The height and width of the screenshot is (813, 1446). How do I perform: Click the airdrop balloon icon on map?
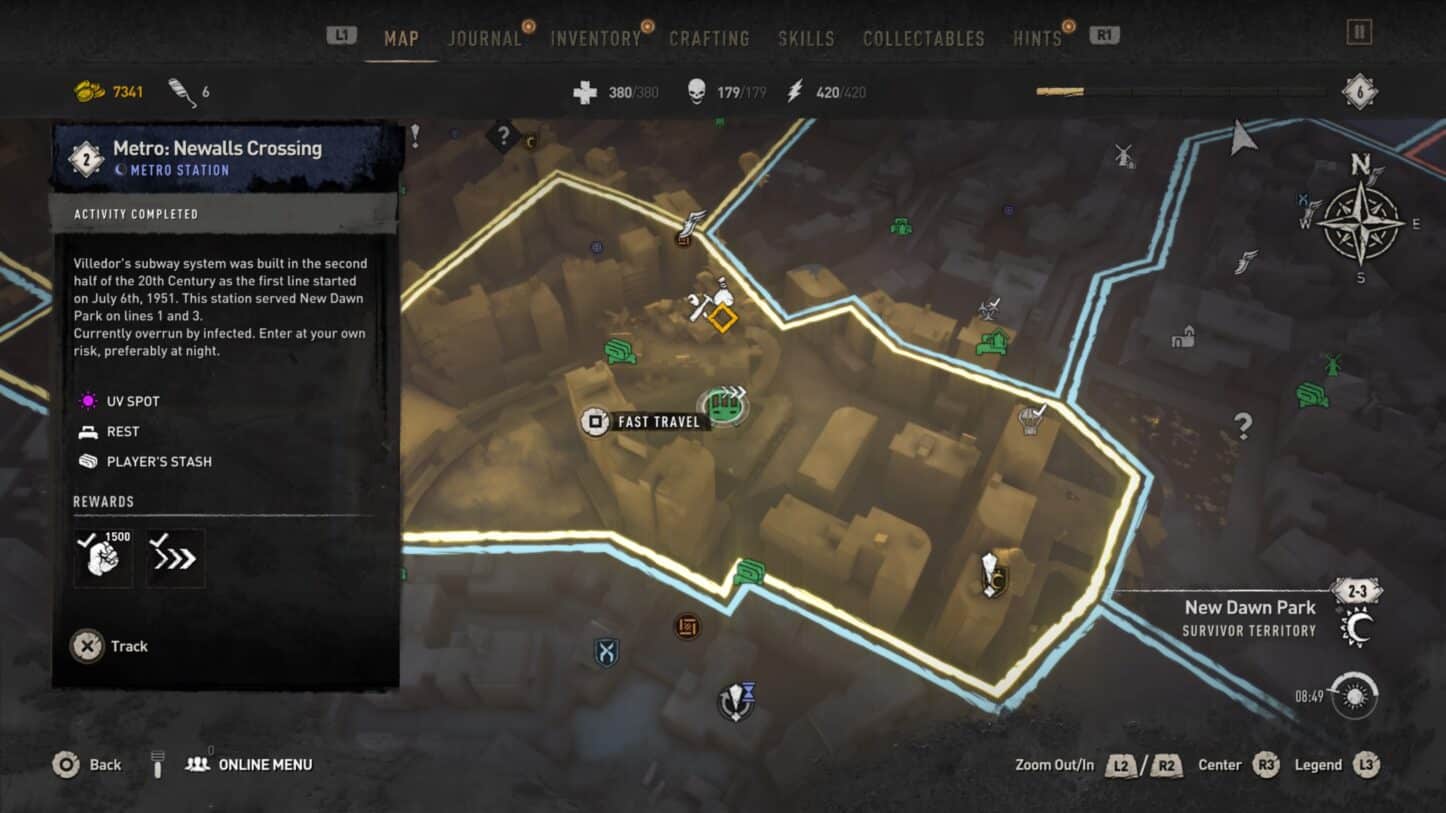pos(1031,419)
